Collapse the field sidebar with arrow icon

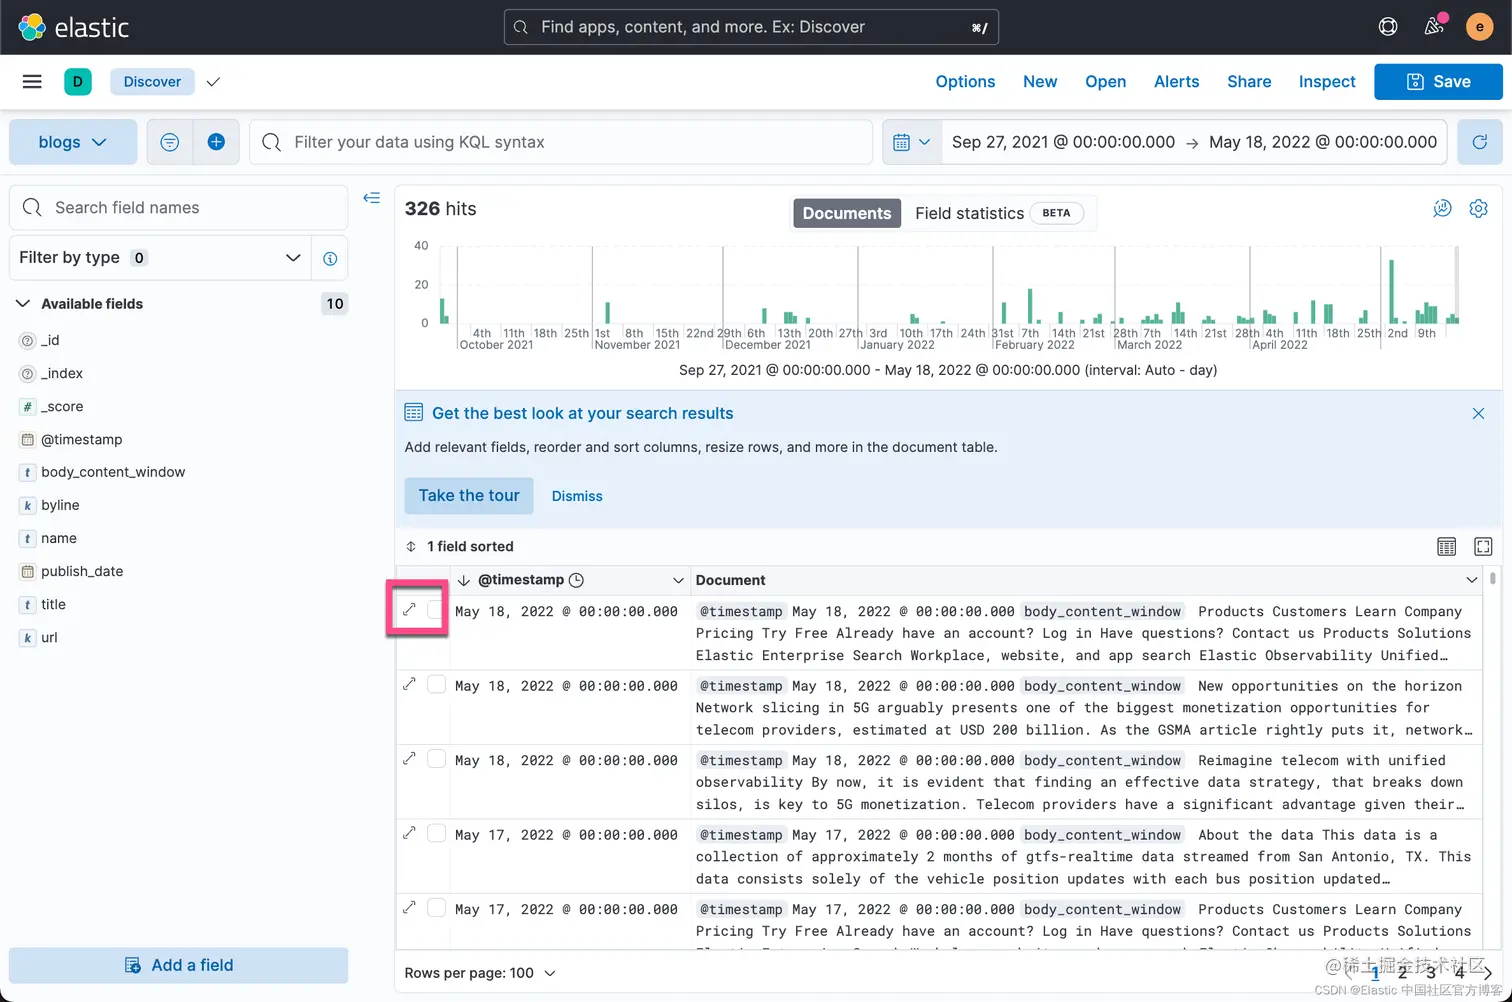[372, 198]
